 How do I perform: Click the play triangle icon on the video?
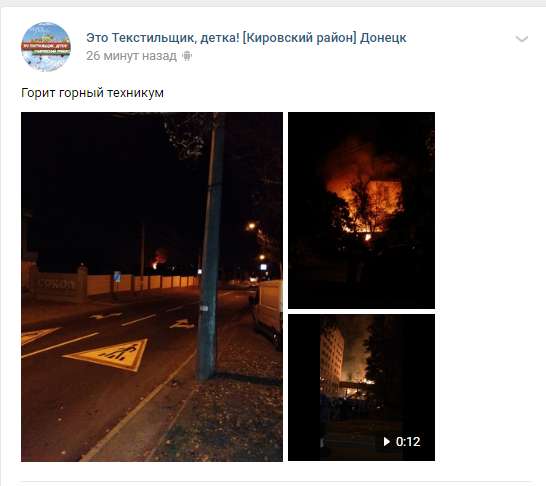387,441
